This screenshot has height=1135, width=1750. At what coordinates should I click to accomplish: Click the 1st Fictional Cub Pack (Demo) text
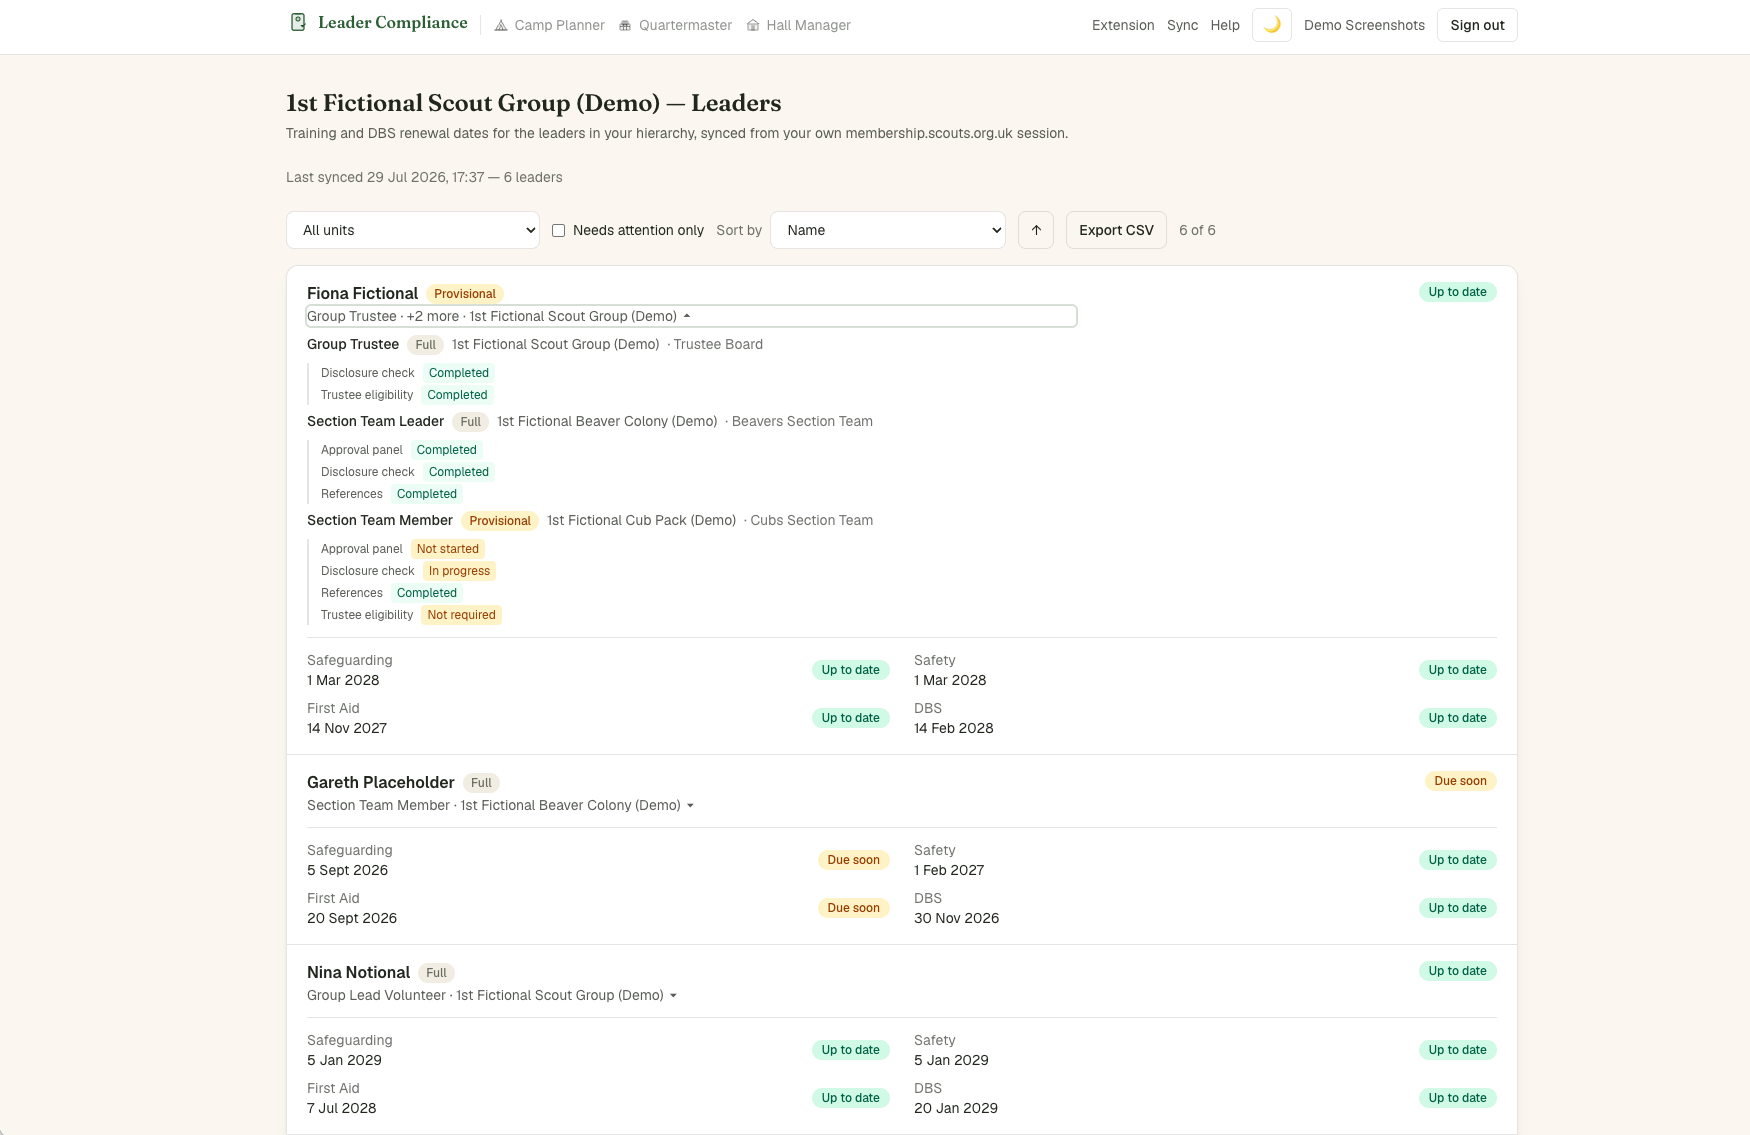641,520
